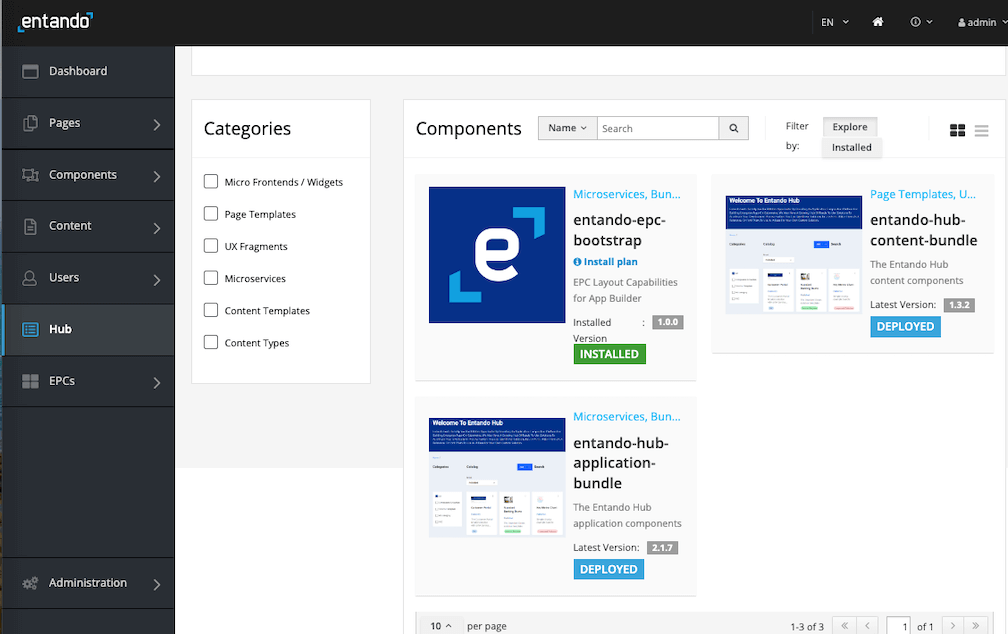
Task: Enable the Microservices category filter
Action: [211, 278]
